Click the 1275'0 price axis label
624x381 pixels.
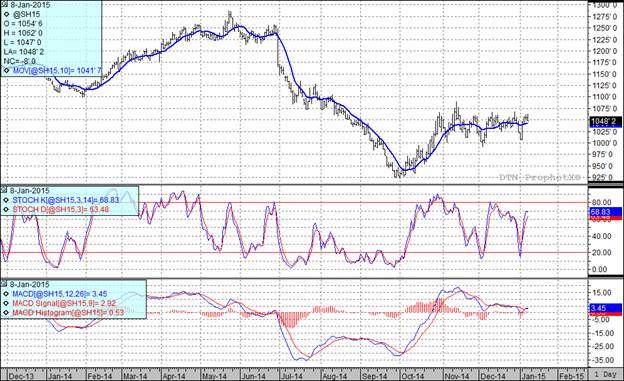click(x=605, y=16)
